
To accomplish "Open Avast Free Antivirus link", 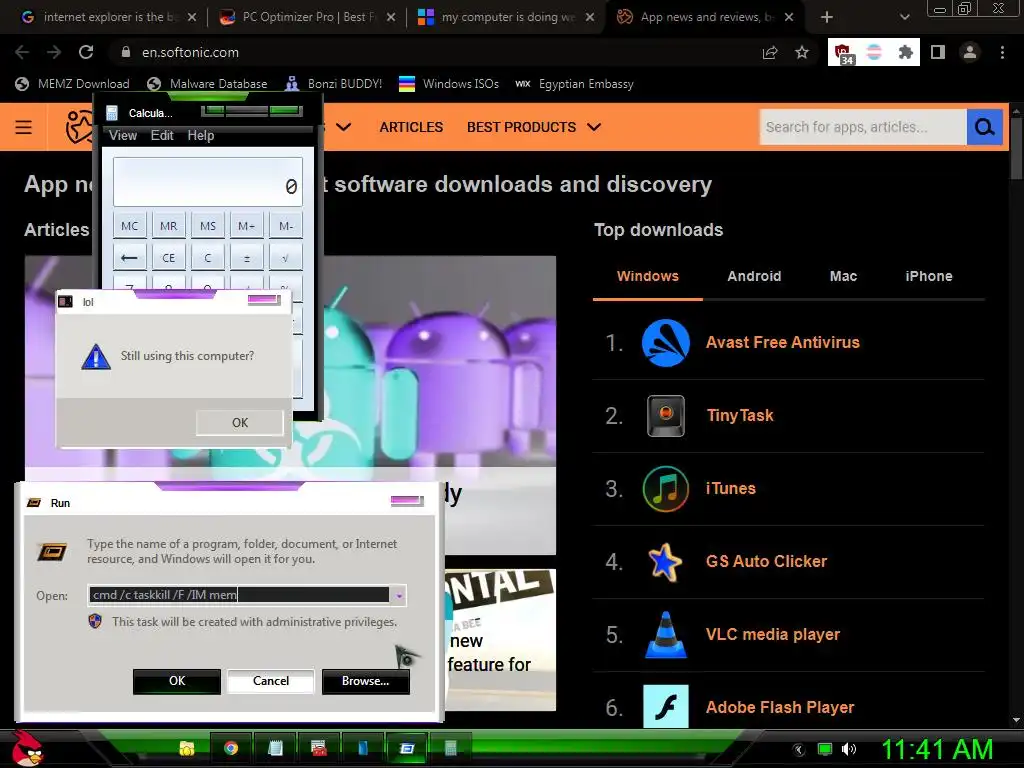I will (782, 342).
